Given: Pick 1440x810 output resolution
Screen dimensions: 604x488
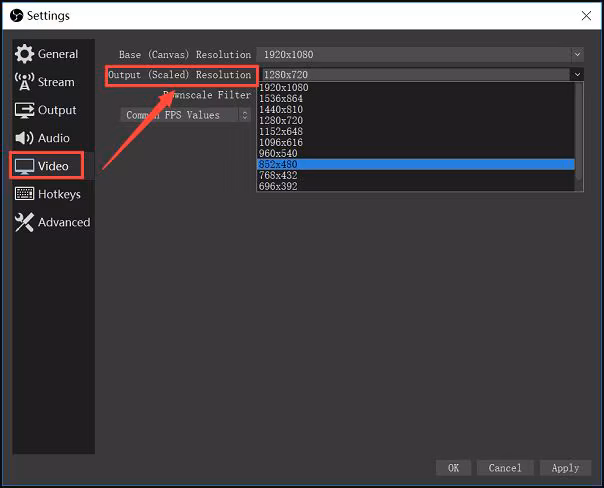Looking at the screenshot, I should pyautogui.click(x=416, y=109).
